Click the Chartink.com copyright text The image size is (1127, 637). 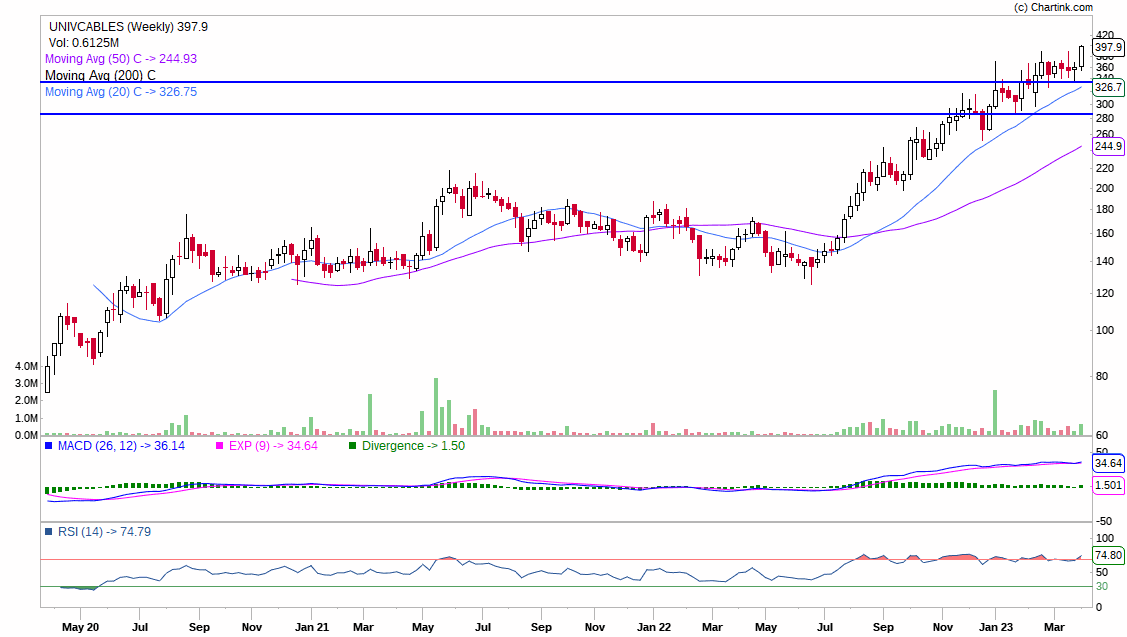click(x=1053, y=7)
